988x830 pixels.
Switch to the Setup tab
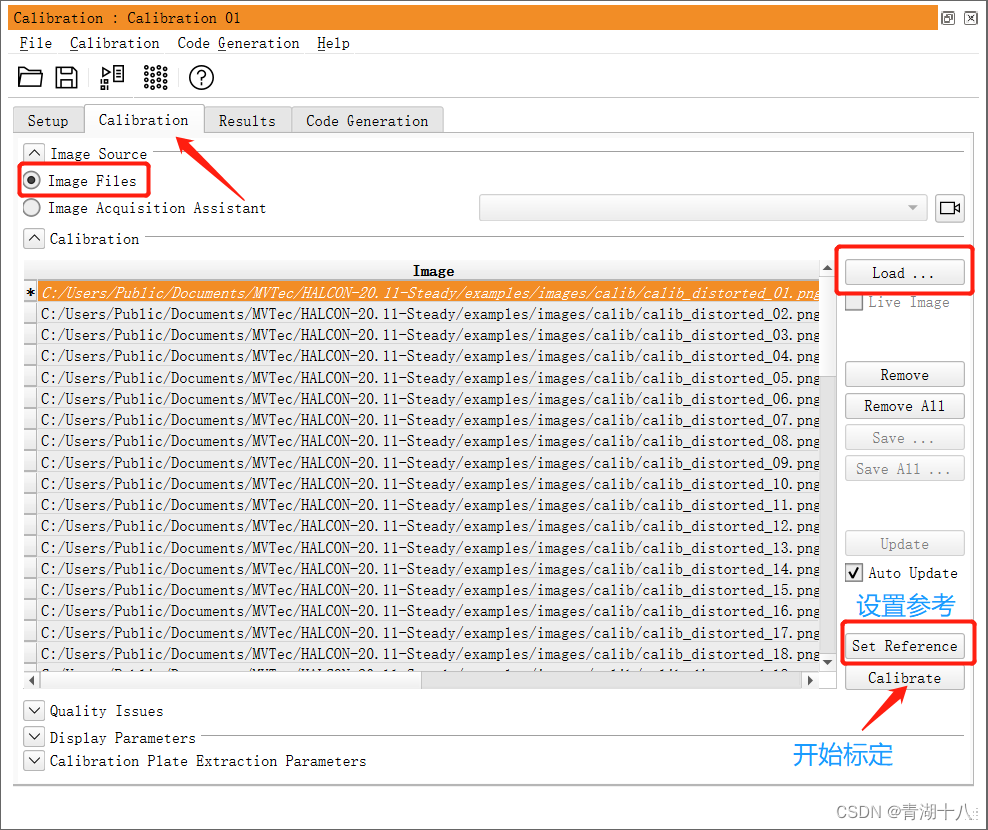[48, 120]
